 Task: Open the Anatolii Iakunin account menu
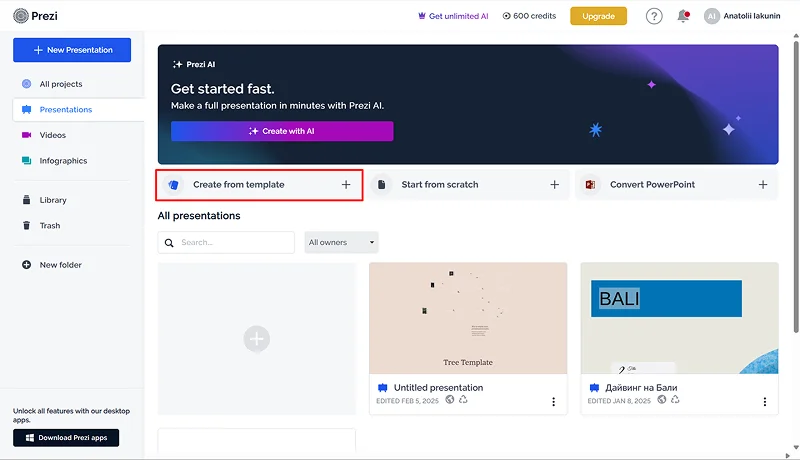tap(752, 16)
